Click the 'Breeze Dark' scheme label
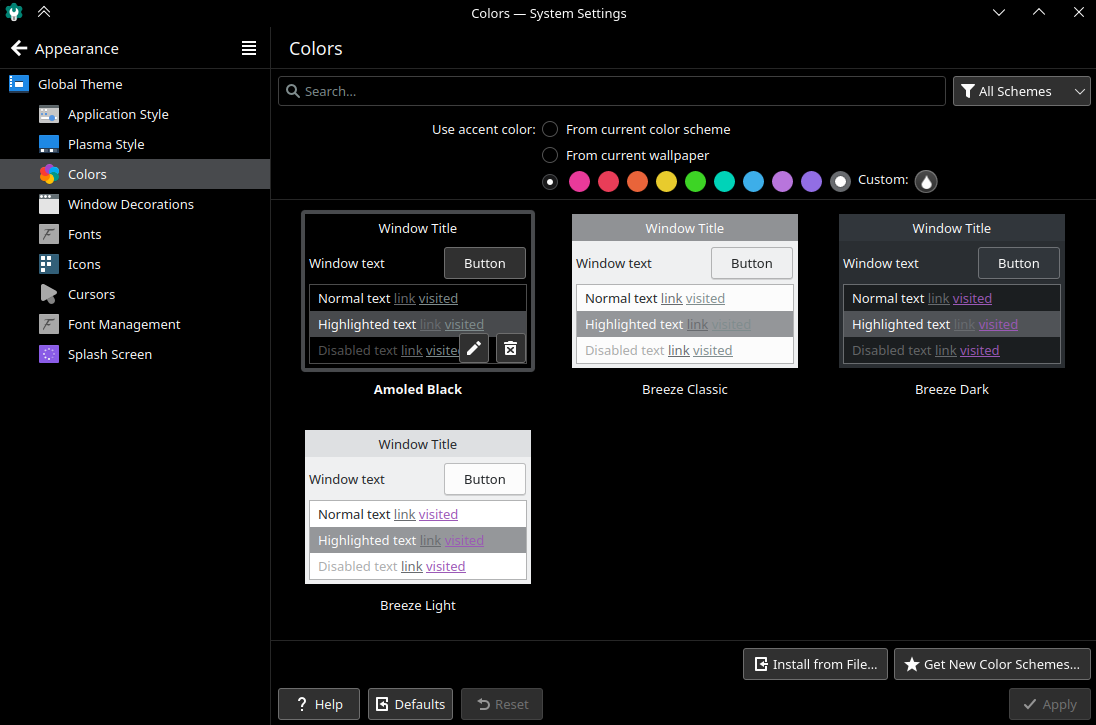This screenshot has height=725, width=1096. 952,389
